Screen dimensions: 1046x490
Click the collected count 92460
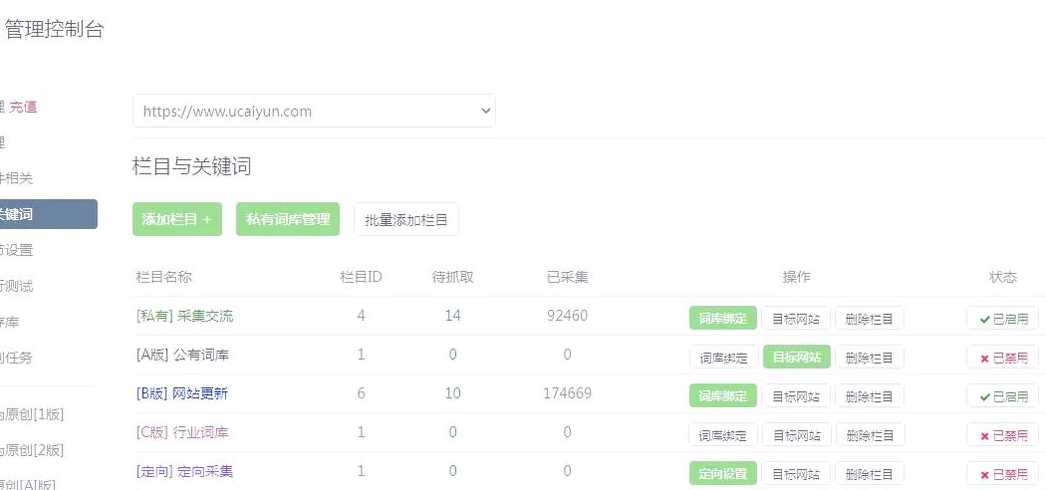(567, 315)
